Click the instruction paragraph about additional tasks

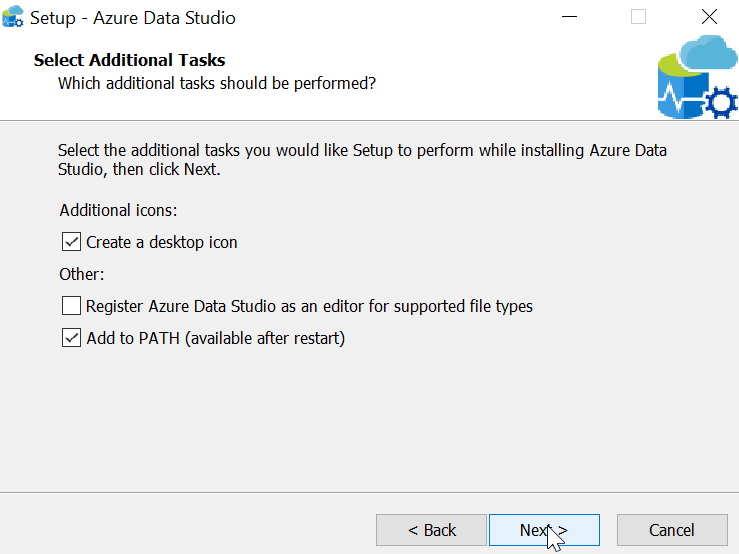(x=362, y=160)
